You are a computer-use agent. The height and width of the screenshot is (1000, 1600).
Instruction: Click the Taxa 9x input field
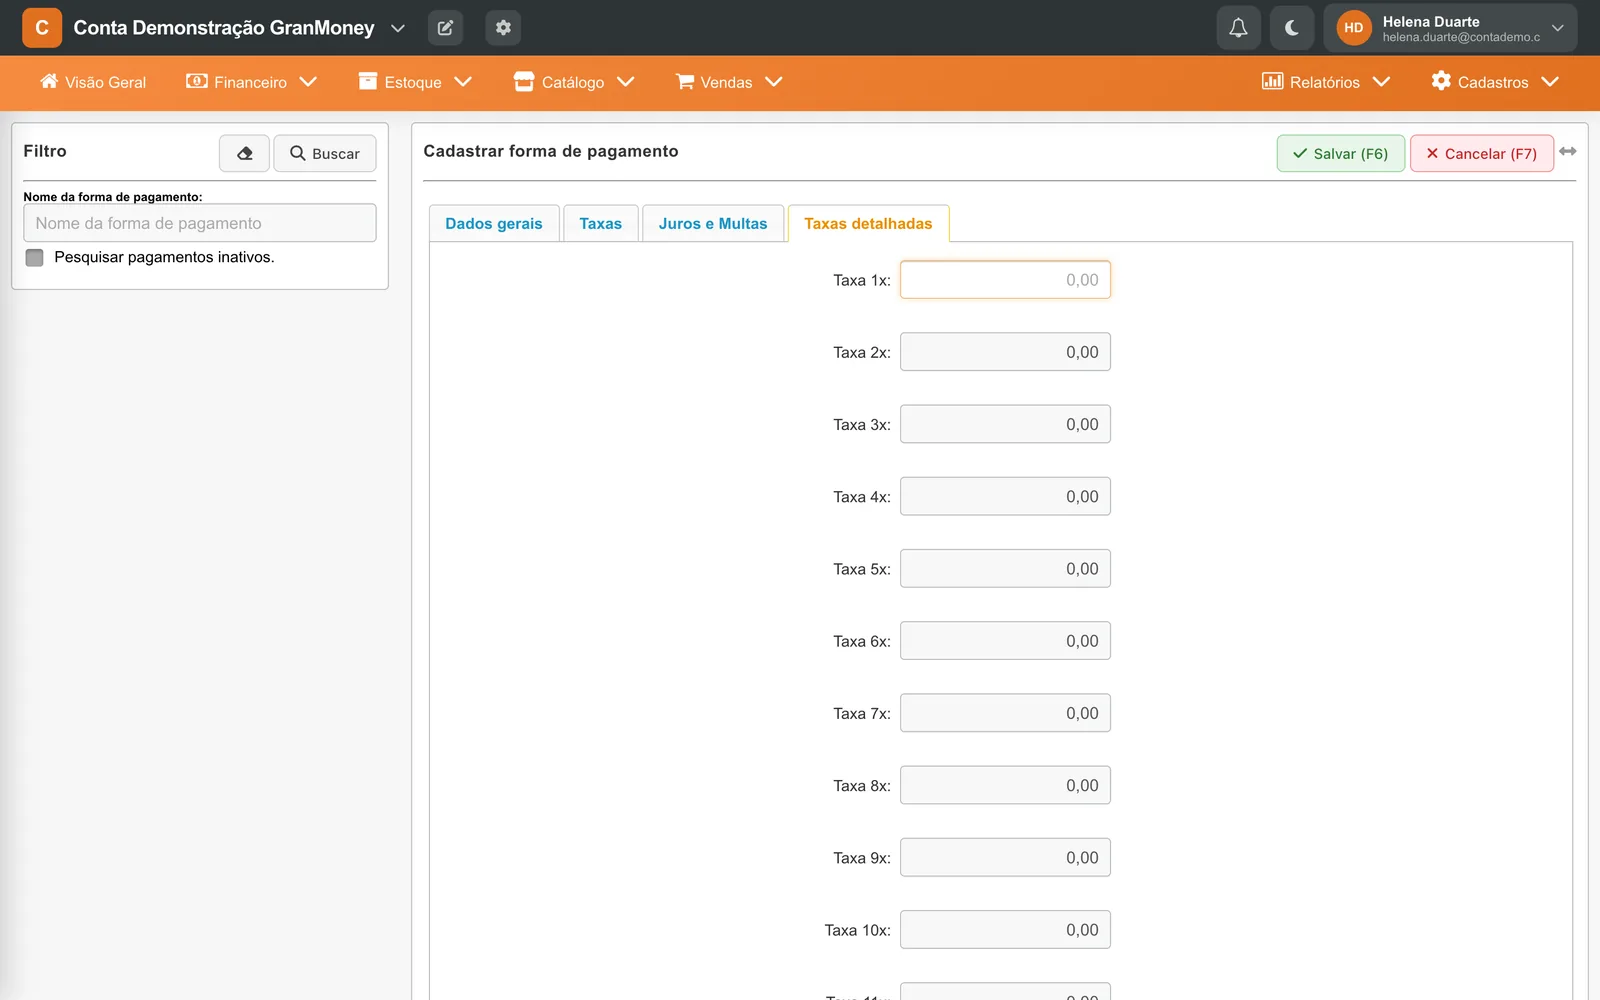pos(1005,857)
